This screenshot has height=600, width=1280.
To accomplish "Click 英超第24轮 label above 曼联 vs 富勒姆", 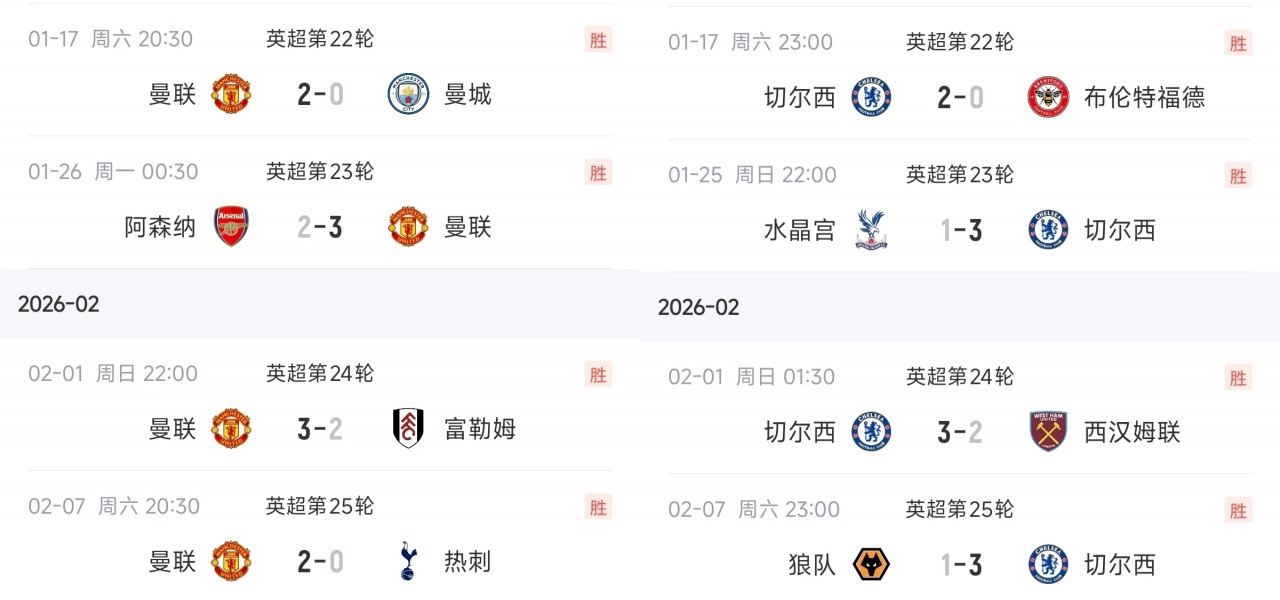I will 320,374.
